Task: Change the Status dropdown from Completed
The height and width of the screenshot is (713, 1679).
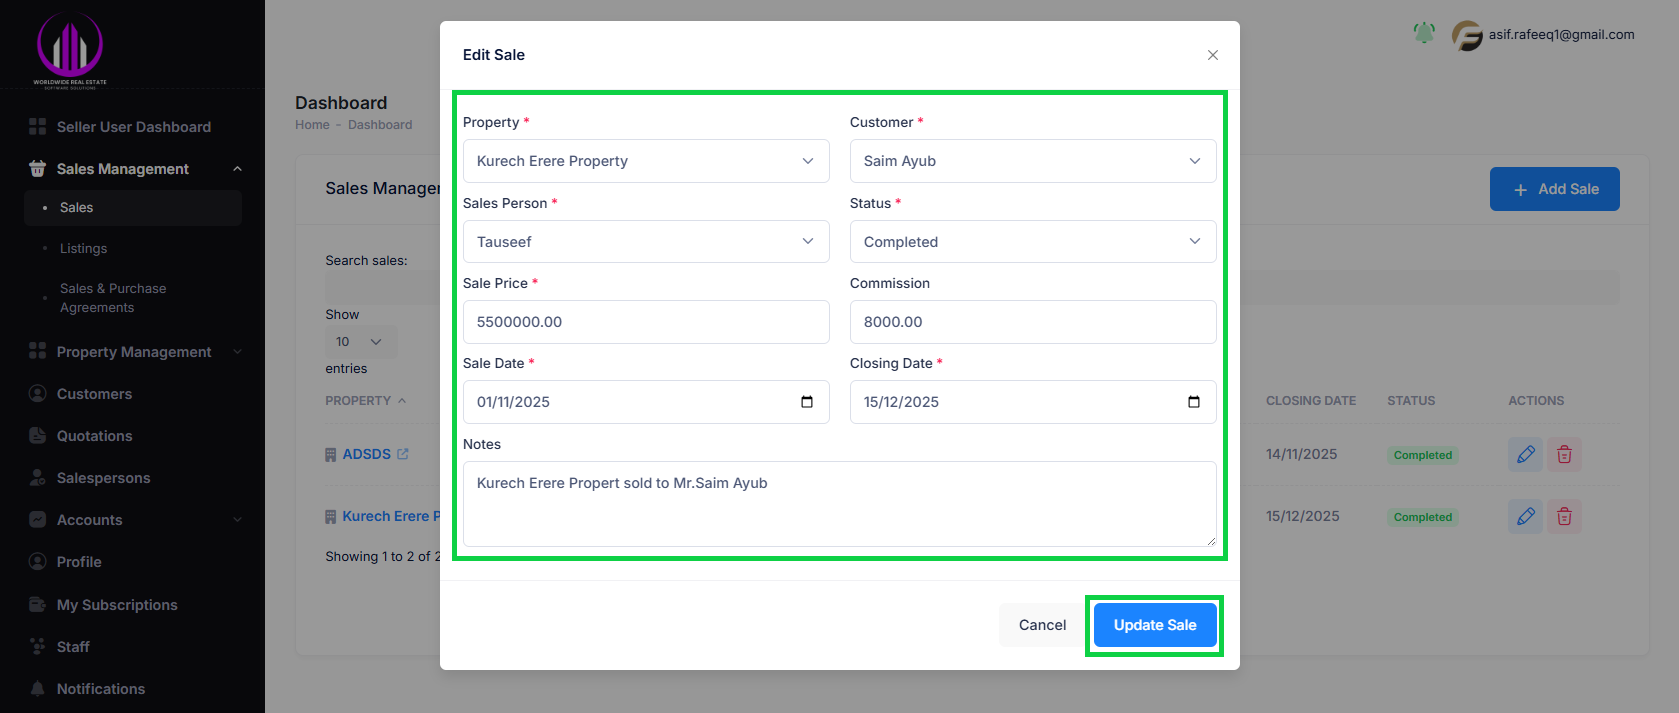Action: (x=1032, y=242)
